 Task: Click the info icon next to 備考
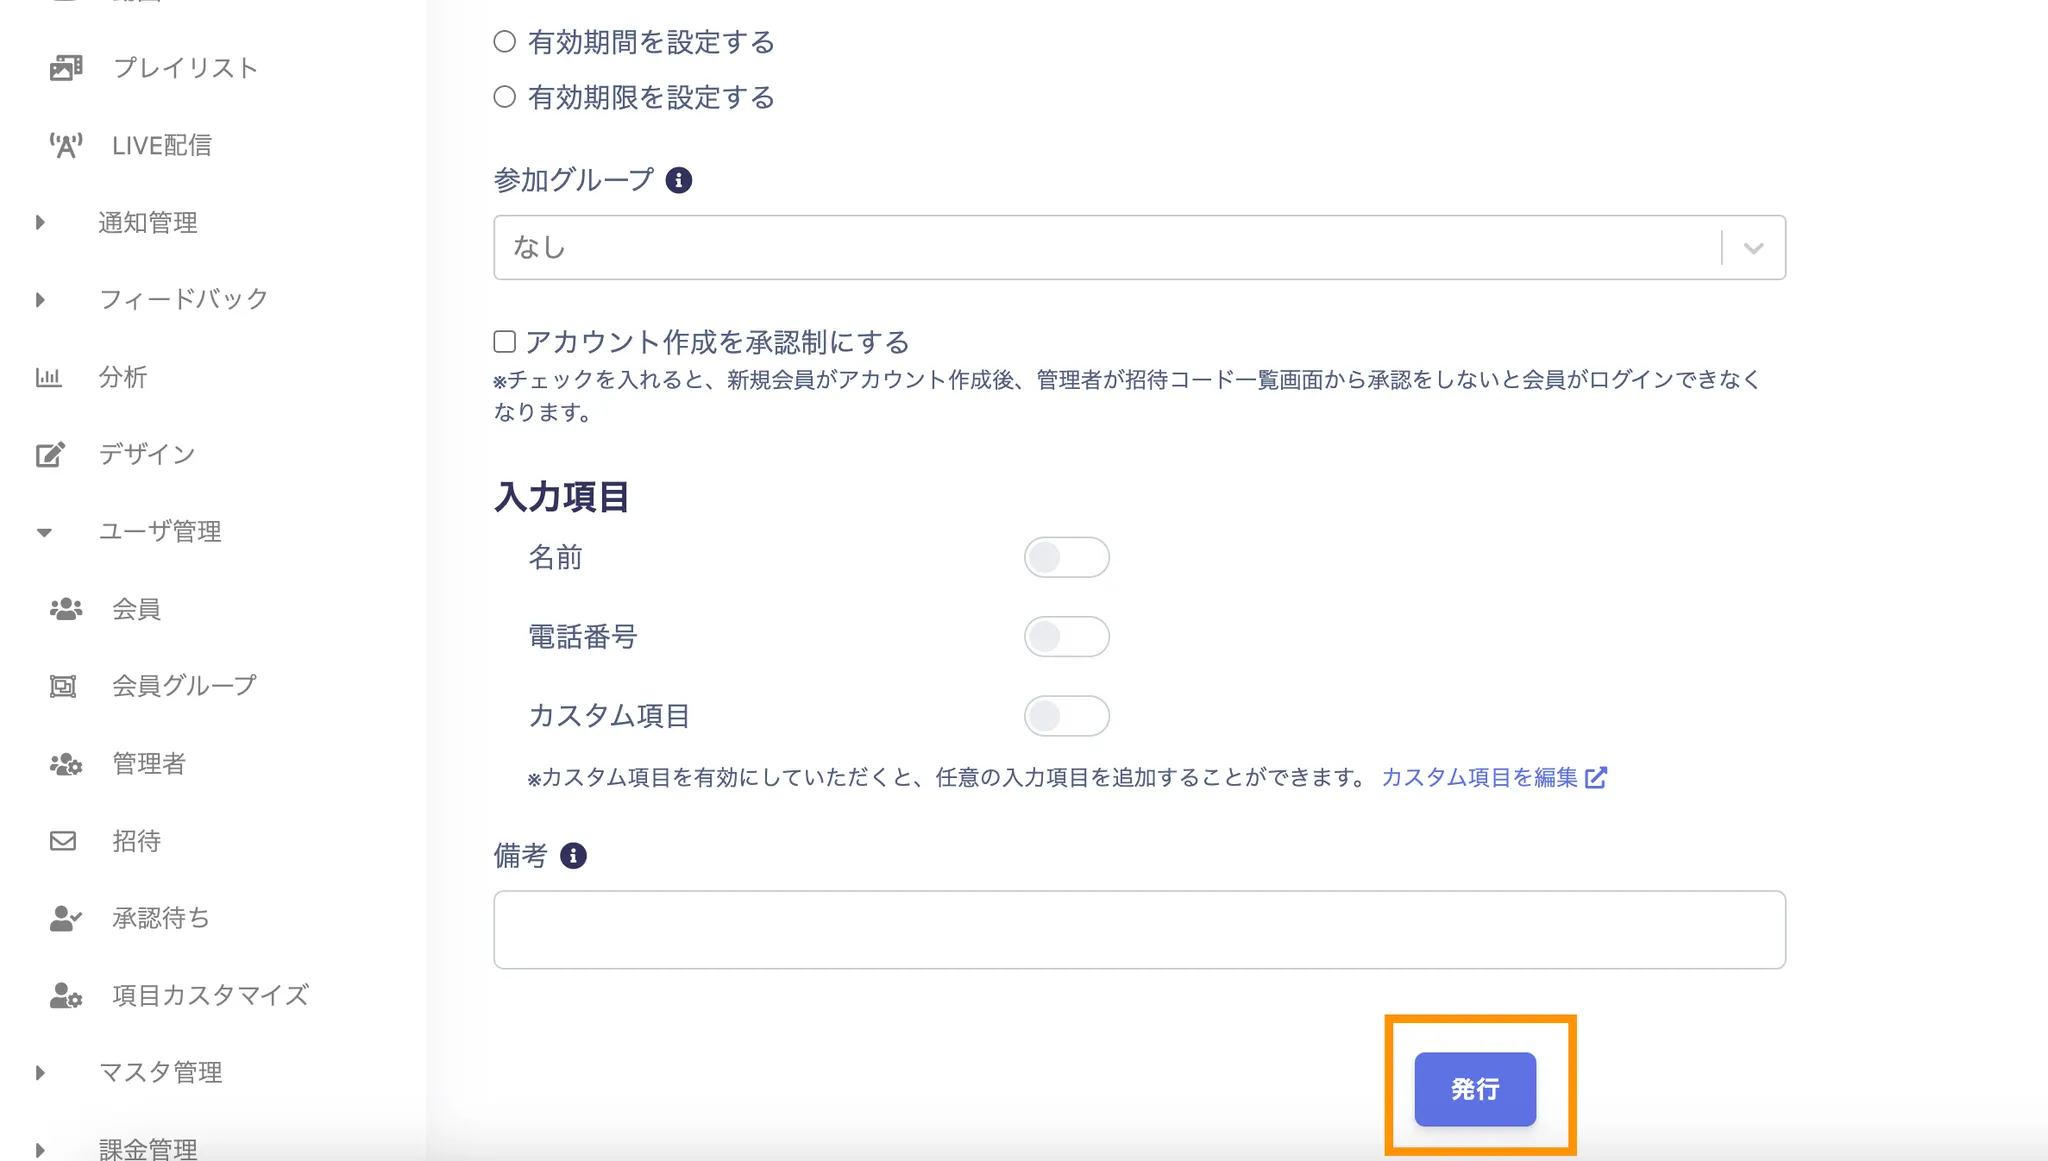click(573, 856)
